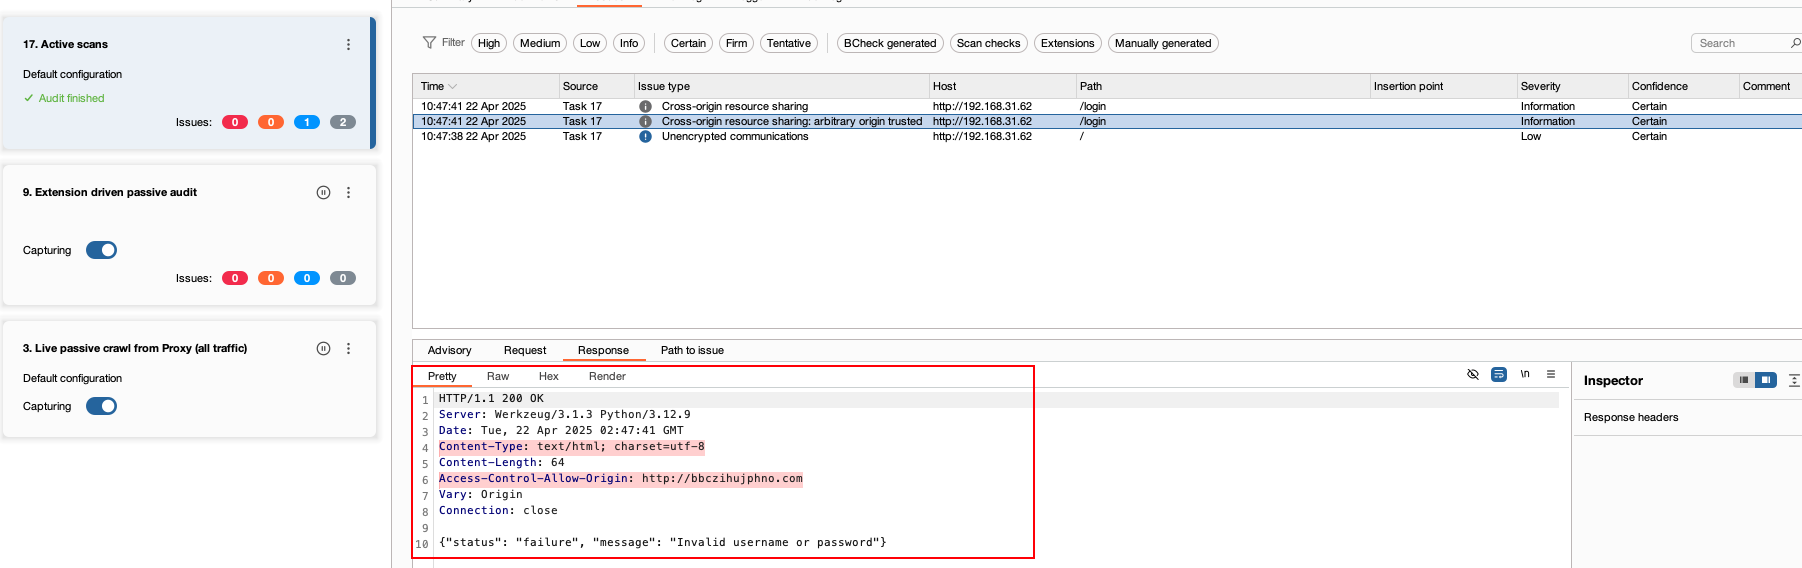Filter by BCheck generated issues

pyautogui.click(x=890, y=43)
